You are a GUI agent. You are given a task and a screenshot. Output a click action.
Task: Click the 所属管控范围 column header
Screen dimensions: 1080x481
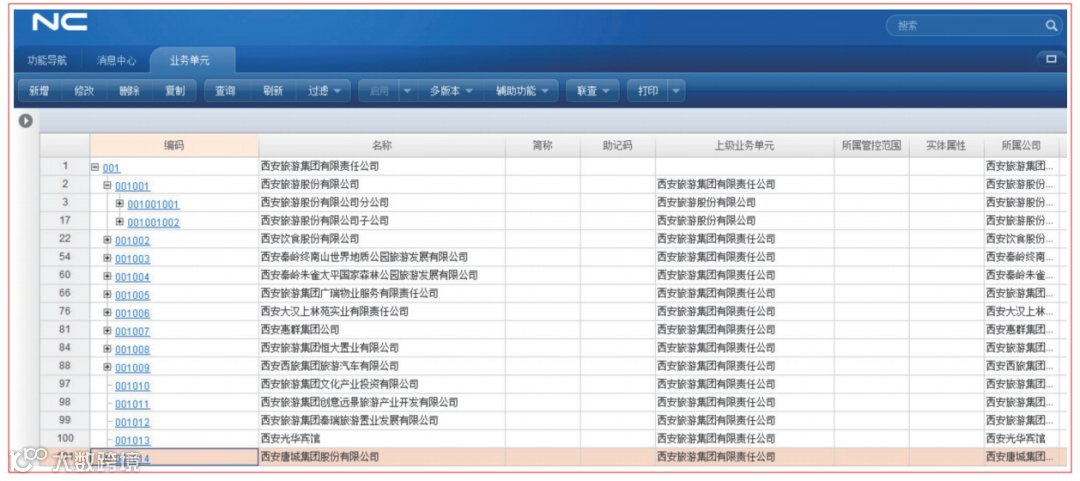tap(872, 146)
